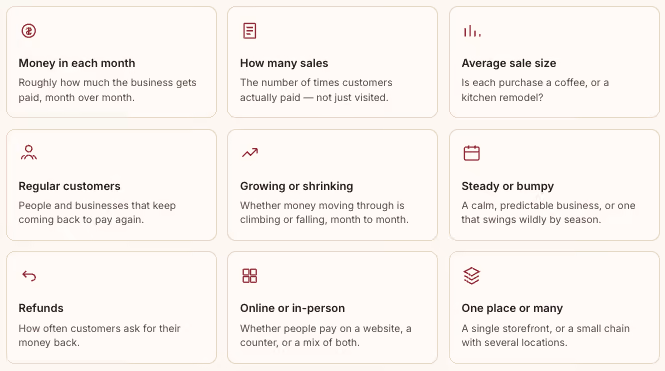The height and width of the screenshot is (371, 665).
Task: Open the How many sales card title
Action: (x=284, y=63)
